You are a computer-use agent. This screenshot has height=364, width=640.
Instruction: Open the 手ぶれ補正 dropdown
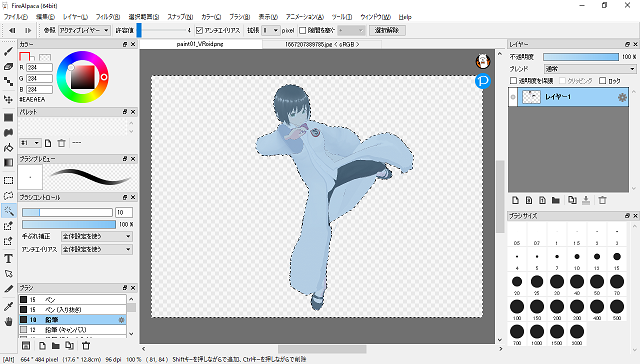pos(97,236)
